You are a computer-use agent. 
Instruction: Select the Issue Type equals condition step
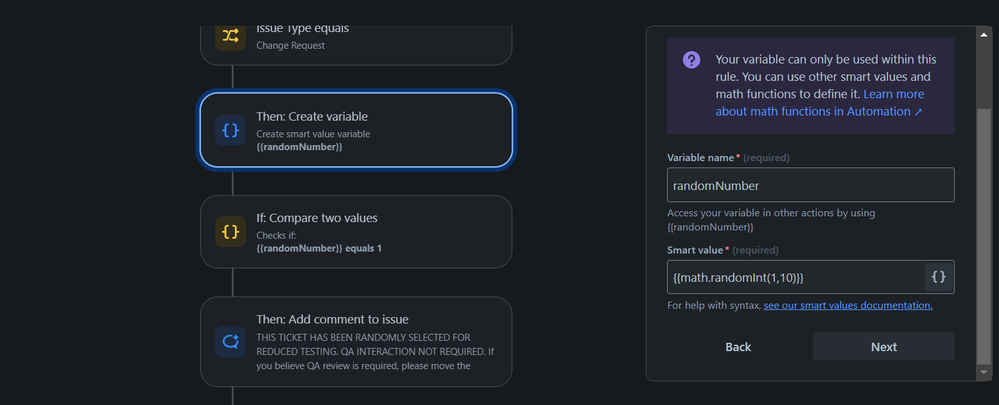tap(356, 40)
